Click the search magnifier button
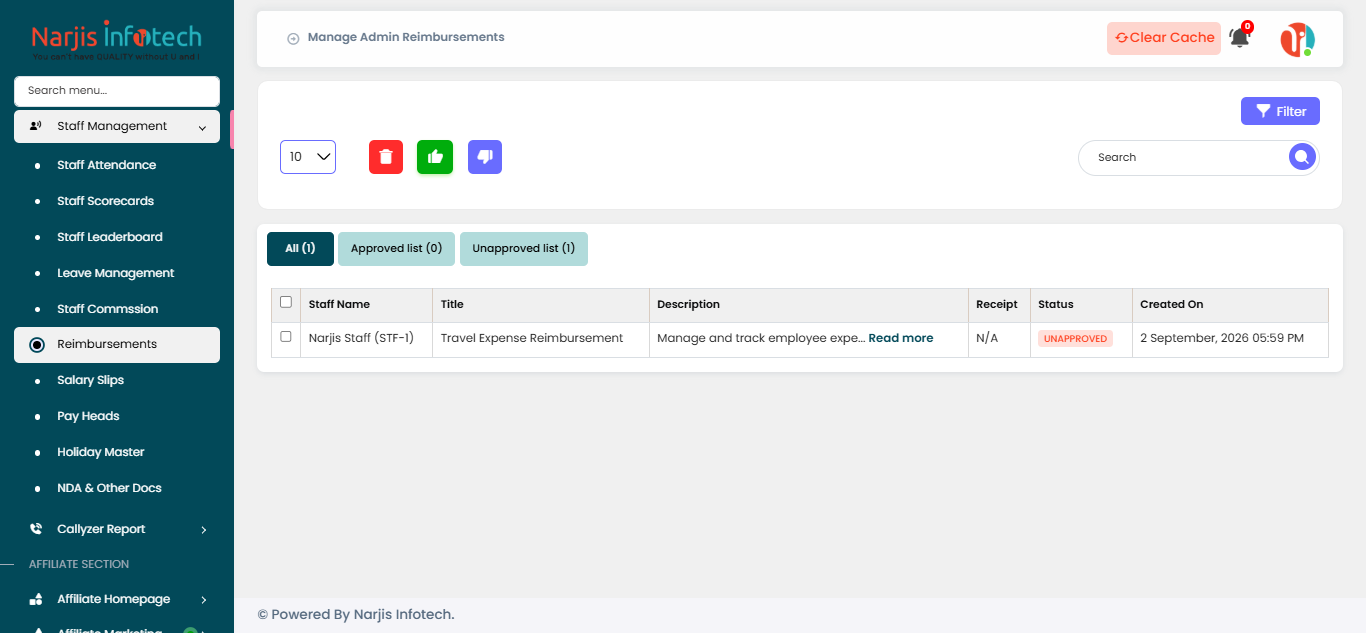The height and width of the screenshot is (633, 1366). point(1301,157)
